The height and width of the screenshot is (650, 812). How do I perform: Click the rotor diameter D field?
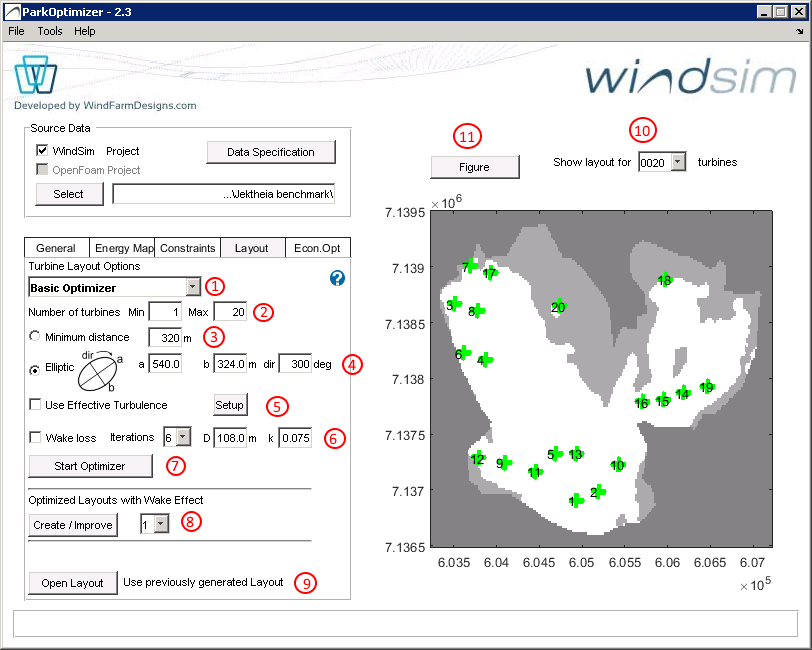(230, 438)
